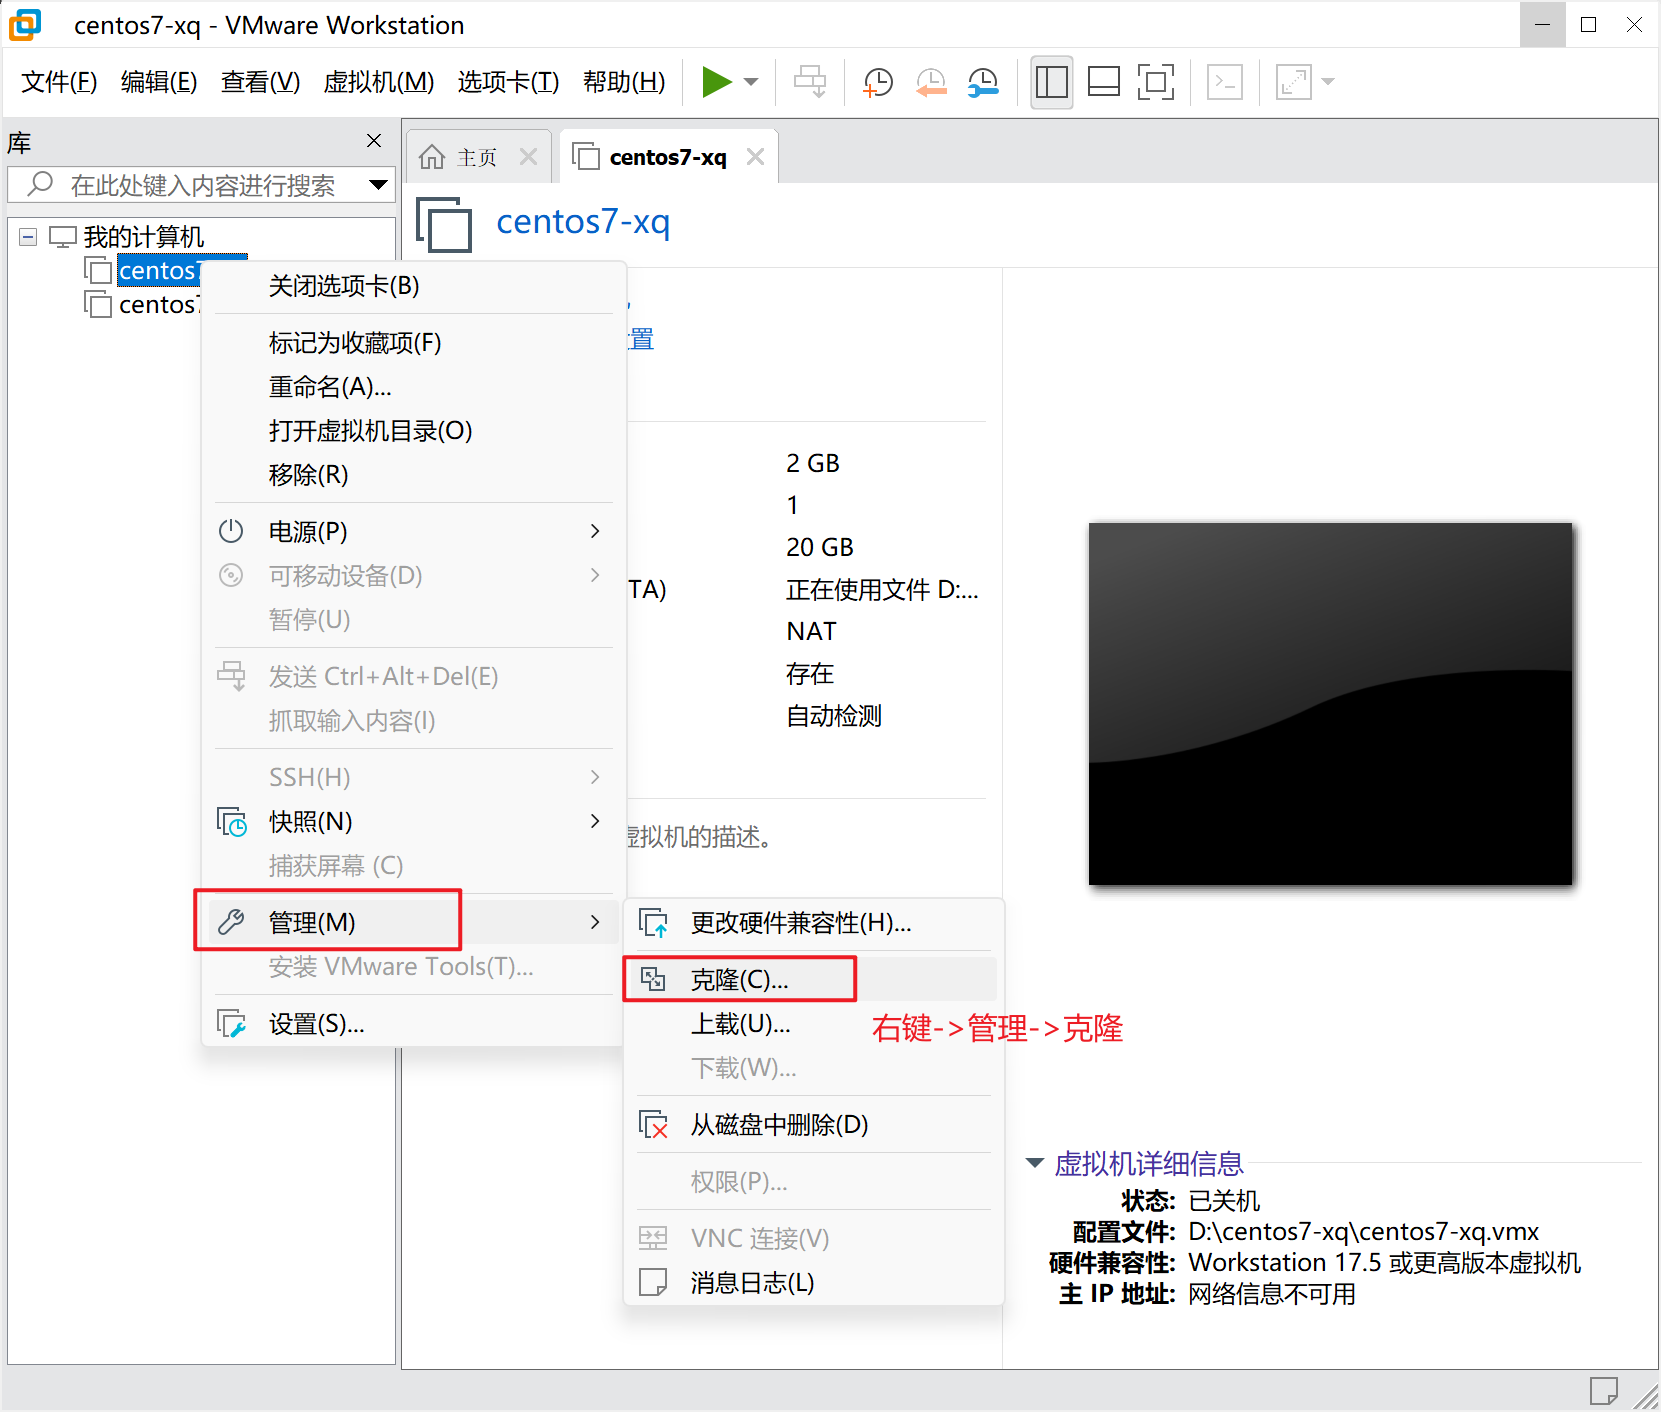Revert to snapshot toolbar icon
Image resolution: width=1661 pixels, height=1412 pixels.
tap(931, 82)
